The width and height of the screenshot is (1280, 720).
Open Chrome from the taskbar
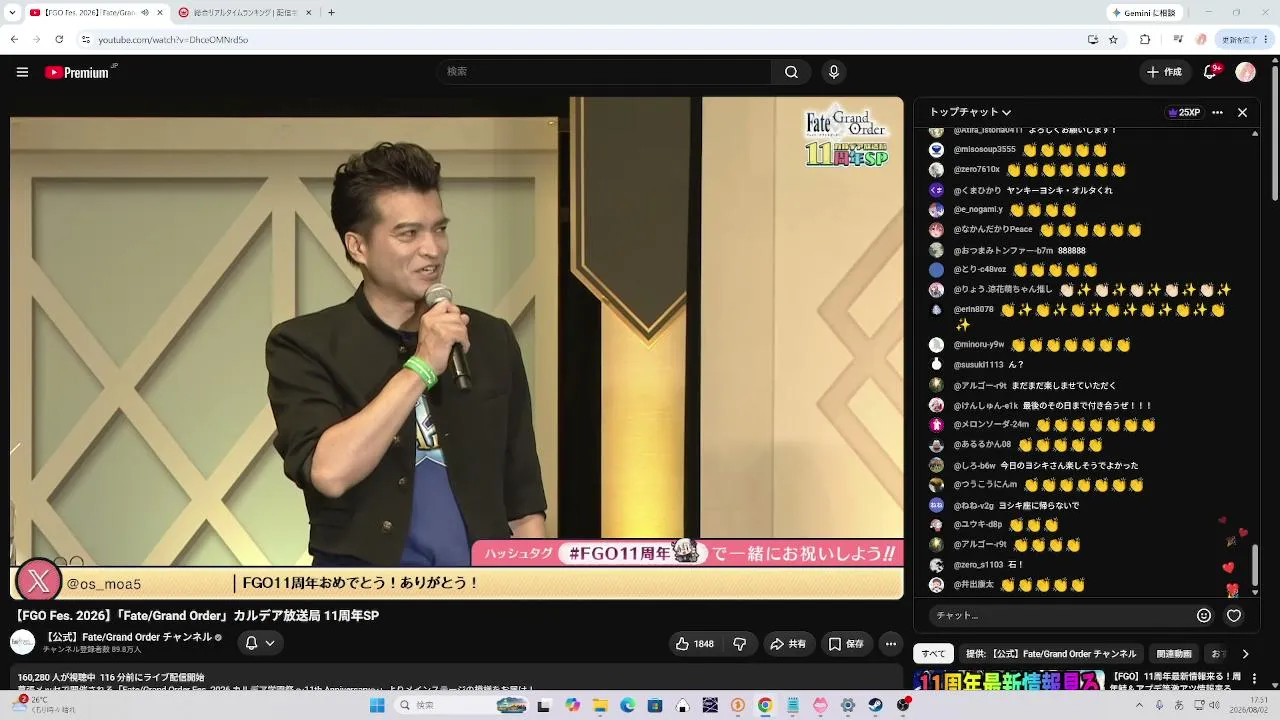point(765,705)
